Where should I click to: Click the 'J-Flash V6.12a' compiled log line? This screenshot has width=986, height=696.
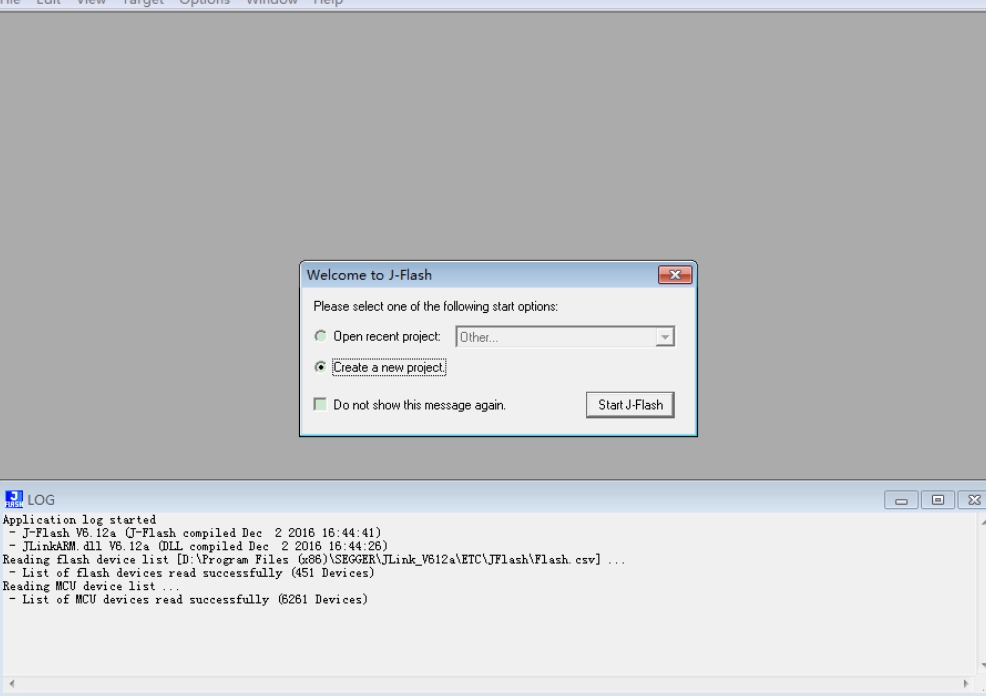[x=195, y=533]
